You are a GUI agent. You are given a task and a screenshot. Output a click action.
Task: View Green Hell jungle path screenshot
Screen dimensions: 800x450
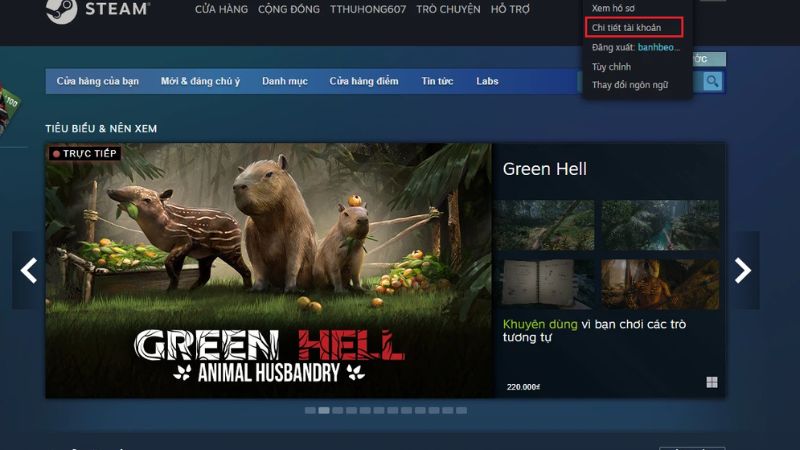(x=543, y=225)
